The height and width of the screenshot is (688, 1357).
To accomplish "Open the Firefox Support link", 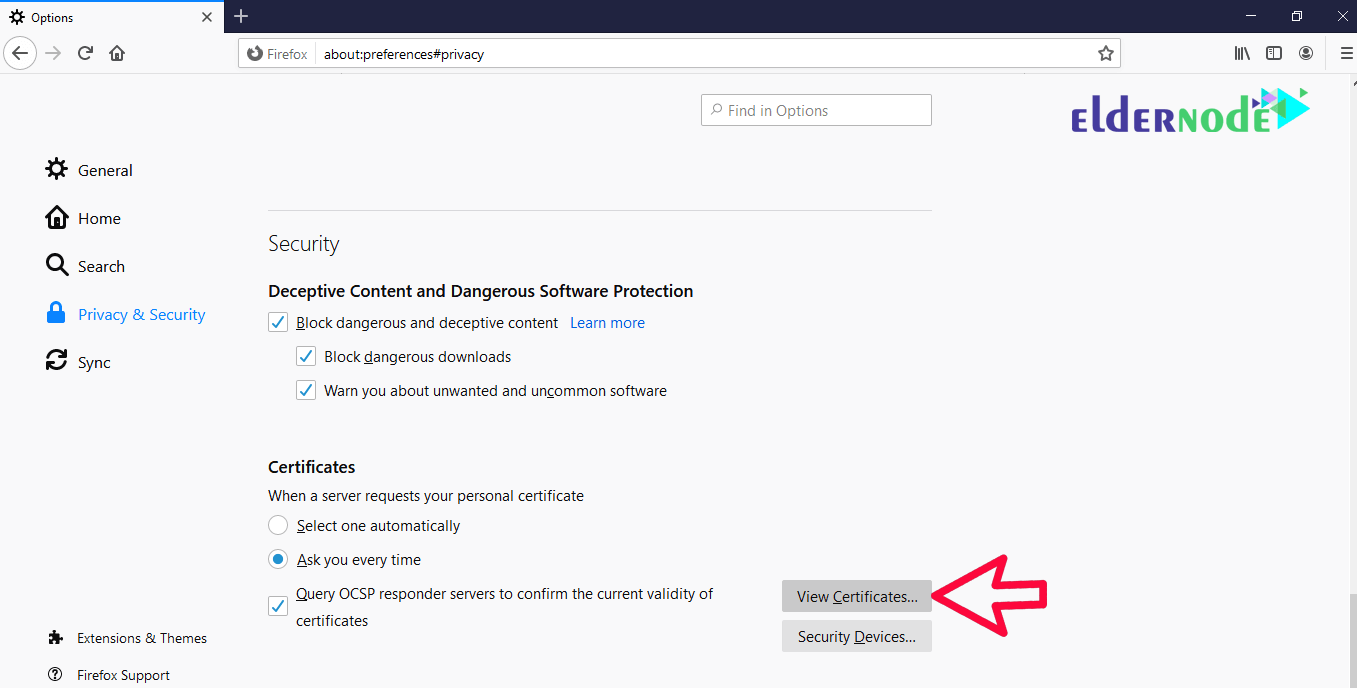I will click(123, 675).
